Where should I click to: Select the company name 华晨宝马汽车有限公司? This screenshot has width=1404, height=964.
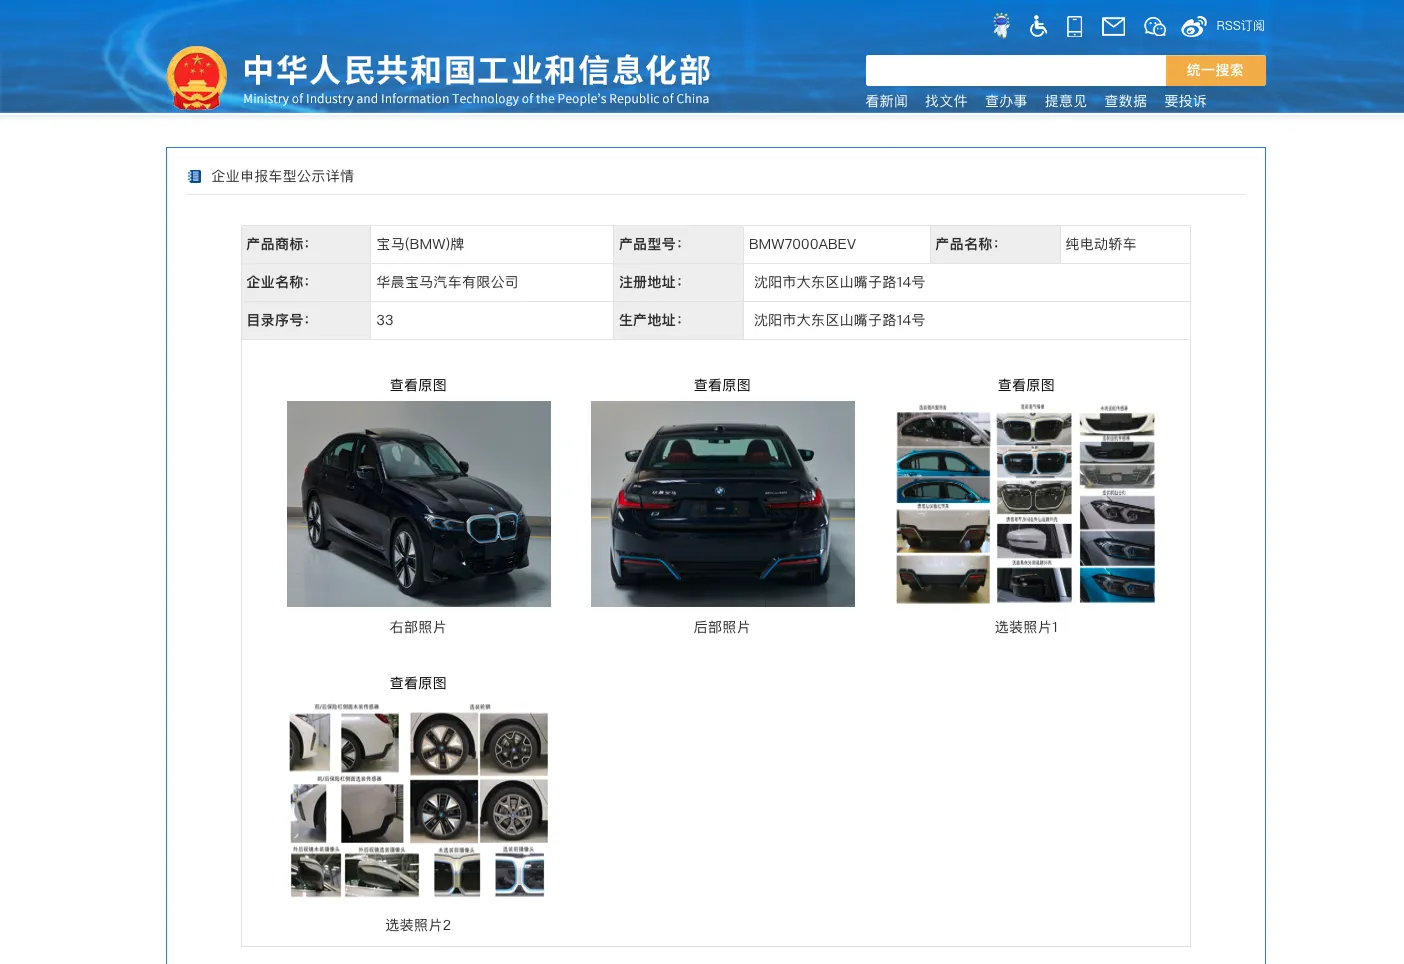pyautogui.click(x=447, y=282)
